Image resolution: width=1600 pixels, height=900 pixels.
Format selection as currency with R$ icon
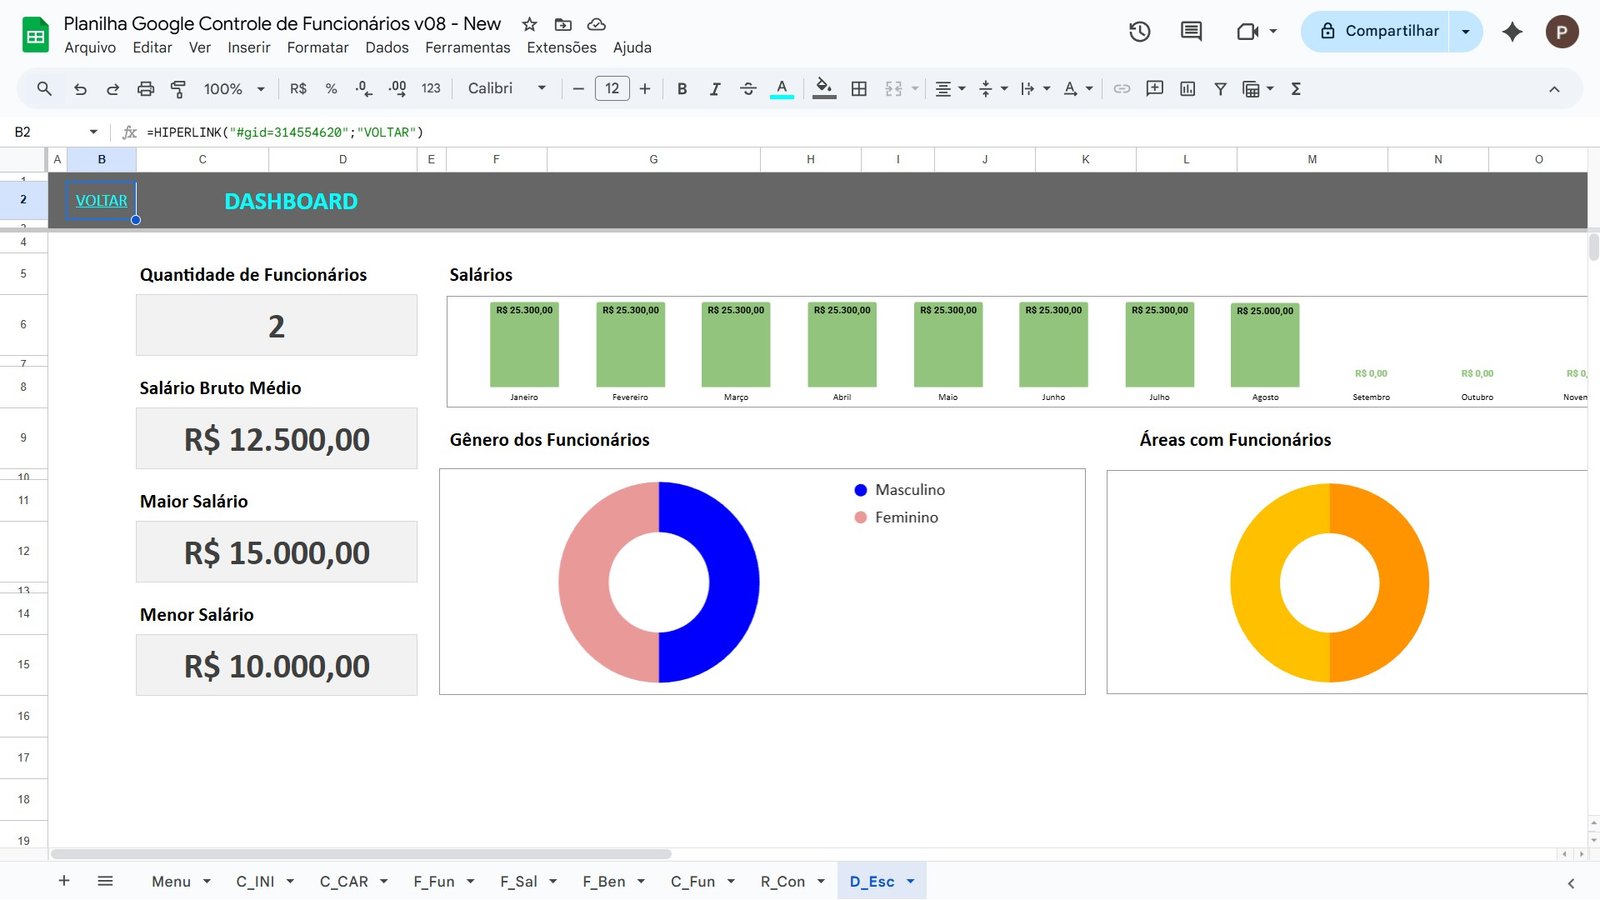click(297, 89)
